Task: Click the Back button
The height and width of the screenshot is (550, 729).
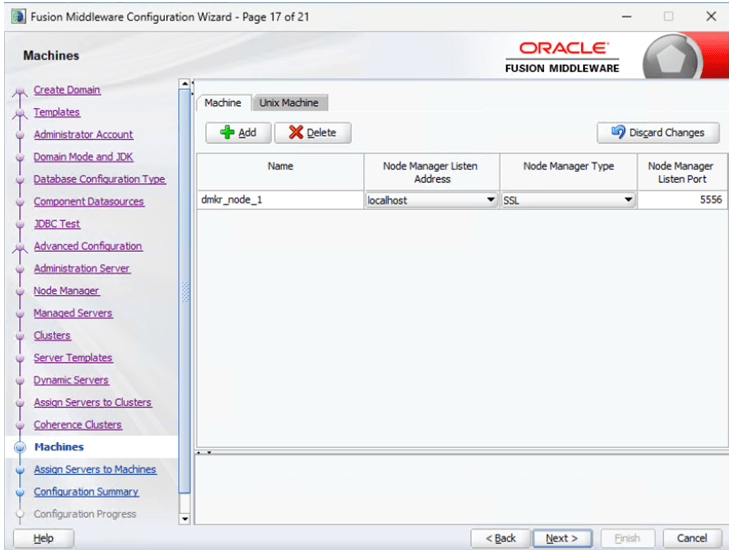Action: (500, 538)
